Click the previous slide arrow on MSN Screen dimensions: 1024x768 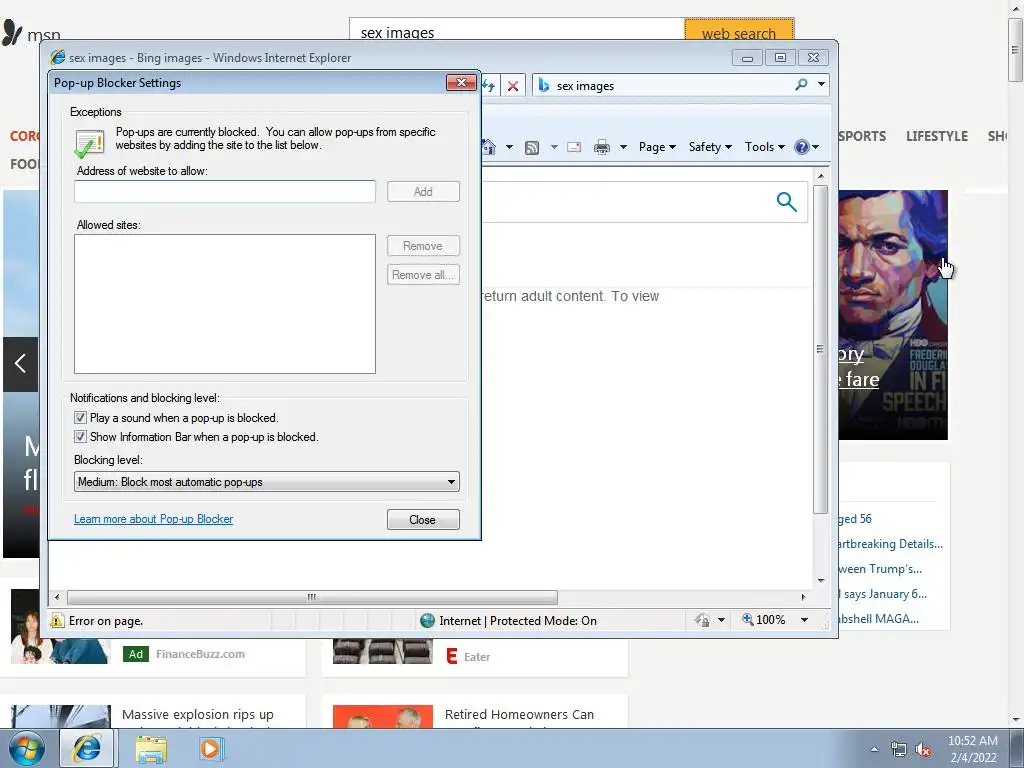click(x=20, y=364)
